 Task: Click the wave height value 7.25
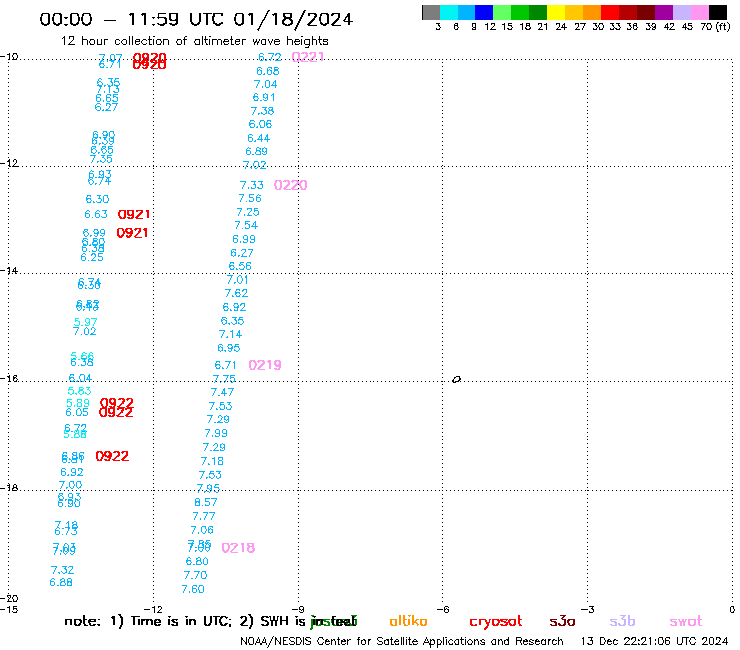click(248, 212)
